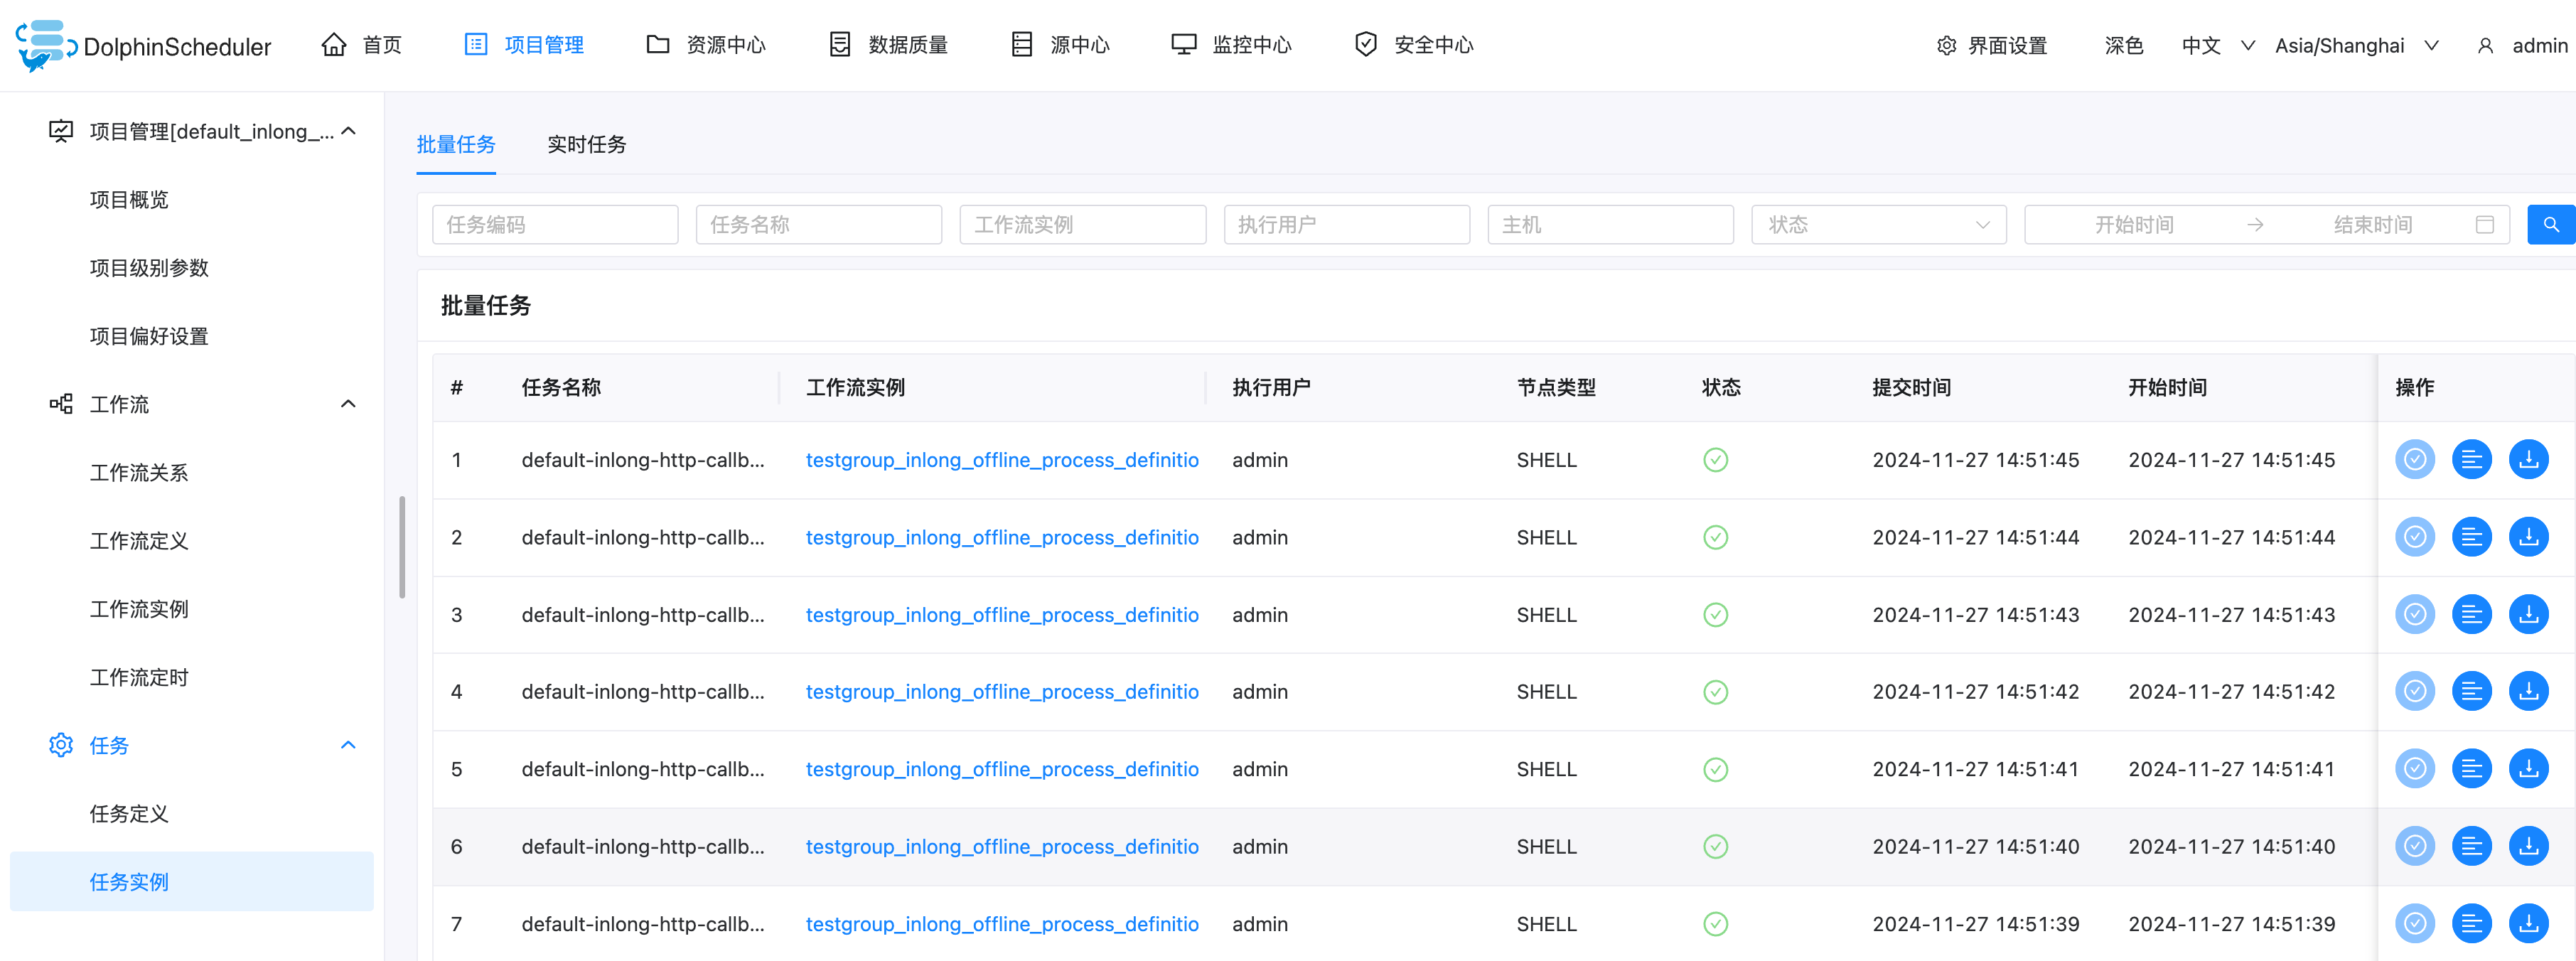Go to 任务定义 in the sidebar
Image resolution: width=2576 pixels, height=961 pixels.
[x=129, y=813]
